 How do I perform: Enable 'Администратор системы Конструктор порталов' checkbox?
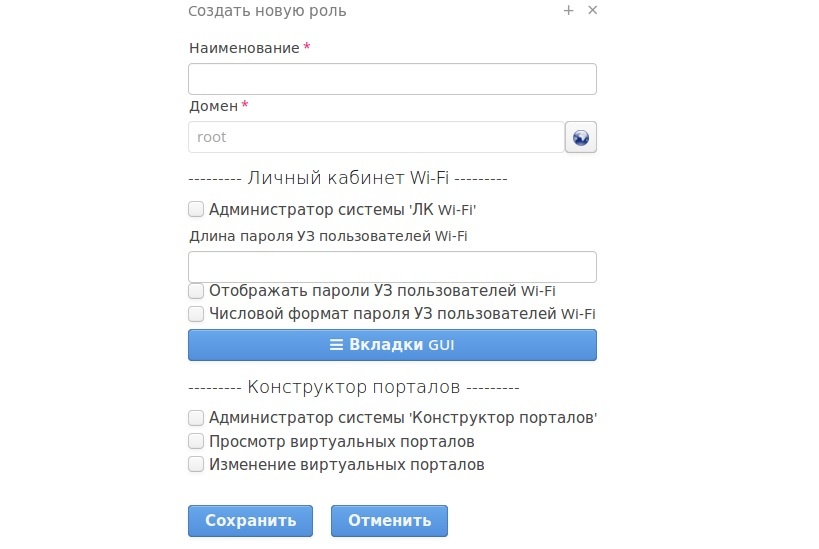196,418
